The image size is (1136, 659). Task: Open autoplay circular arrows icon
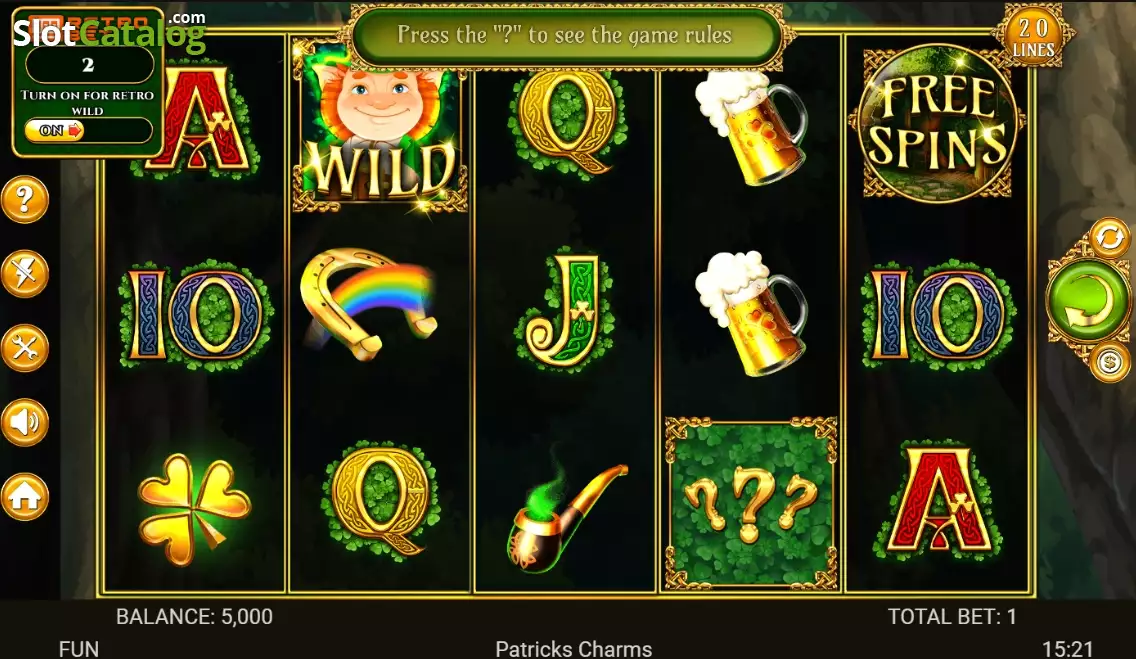tap(1109, 238)
